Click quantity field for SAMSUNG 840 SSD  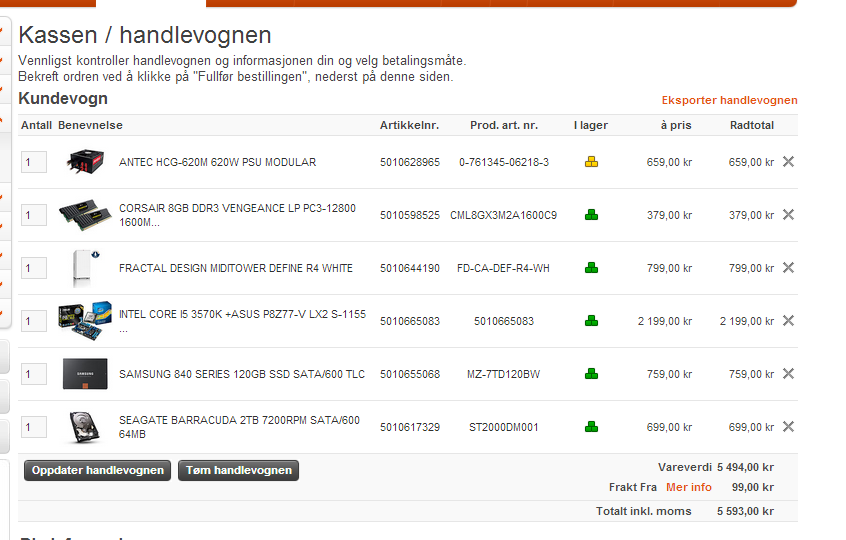click(x=33, y=374)
